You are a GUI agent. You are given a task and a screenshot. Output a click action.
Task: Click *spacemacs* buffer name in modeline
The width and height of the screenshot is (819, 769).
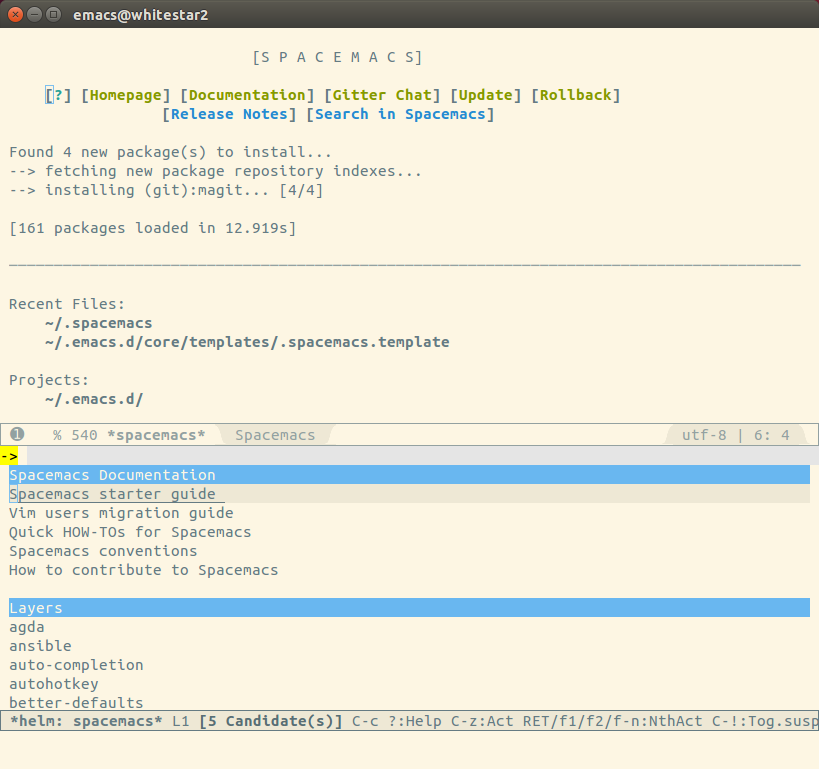(156, 435)
